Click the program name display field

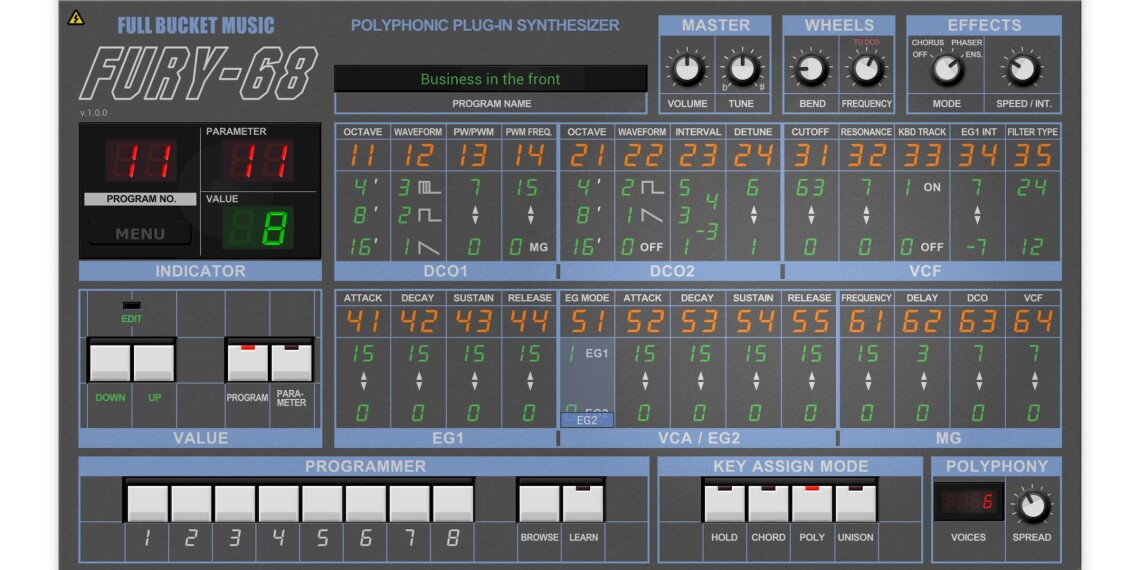490,79
